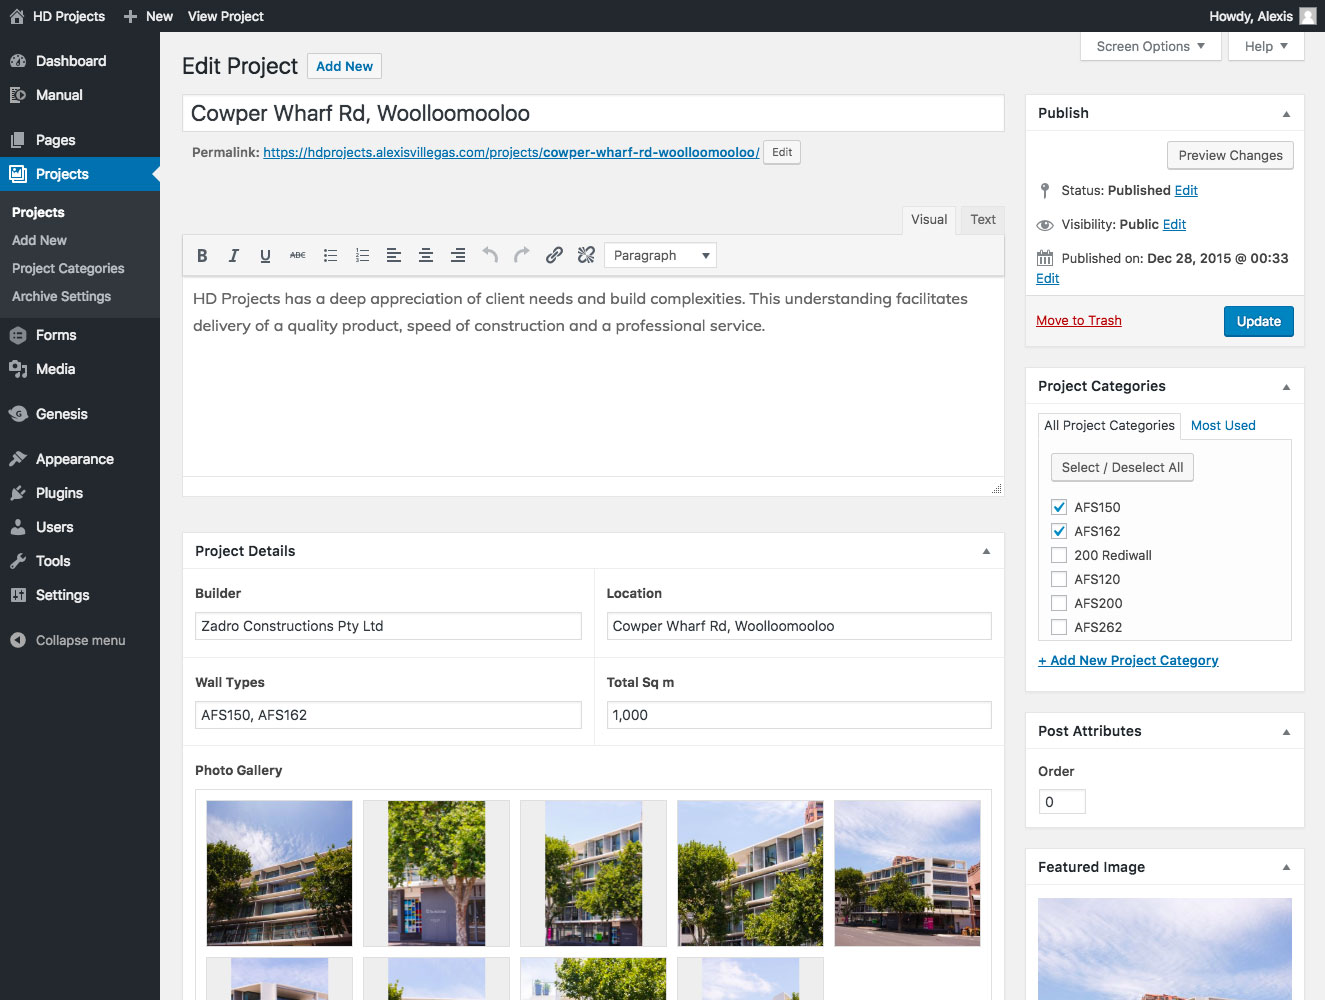This screenshot has height=1000, width=1325.
Task: Insert a link using the chain icon
Action: pos(554,256)
